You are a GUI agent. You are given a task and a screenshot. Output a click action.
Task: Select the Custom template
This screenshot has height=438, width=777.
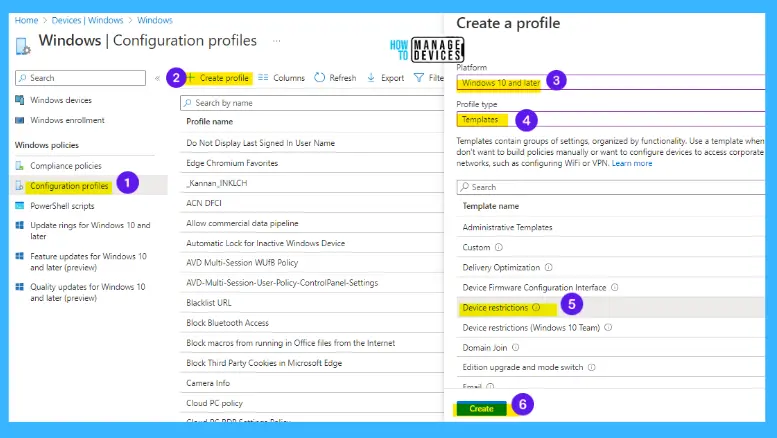pos(476,247)
